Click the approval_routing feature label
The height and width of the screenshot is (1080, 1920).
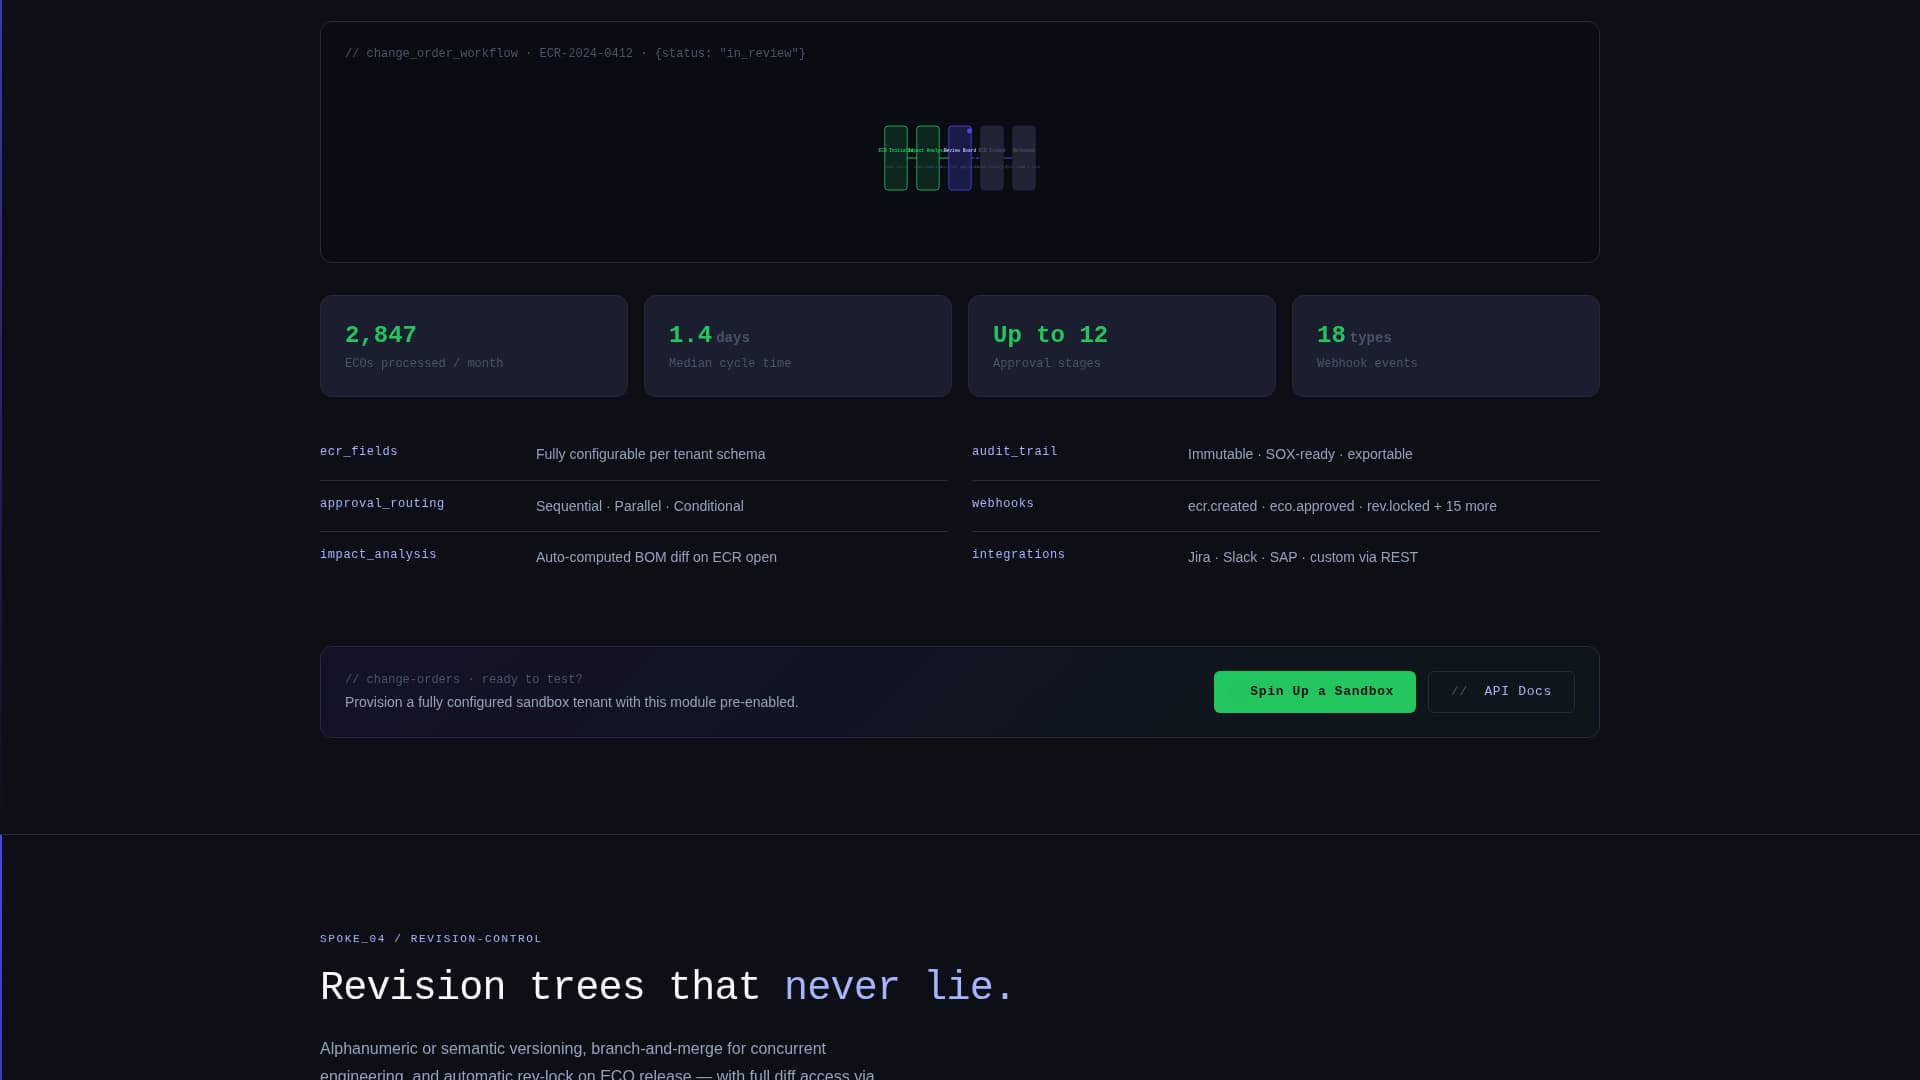[382, 504]
